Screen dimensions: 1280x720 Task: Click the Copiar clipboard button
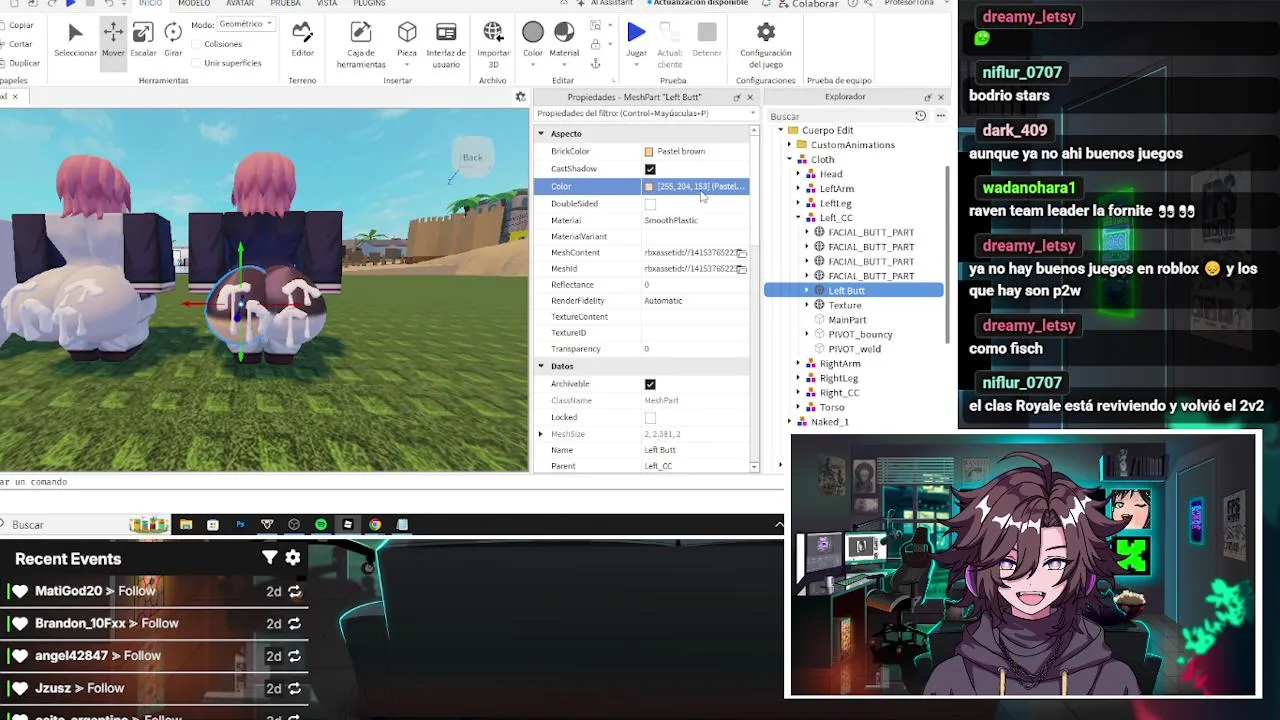pos(17,25)
